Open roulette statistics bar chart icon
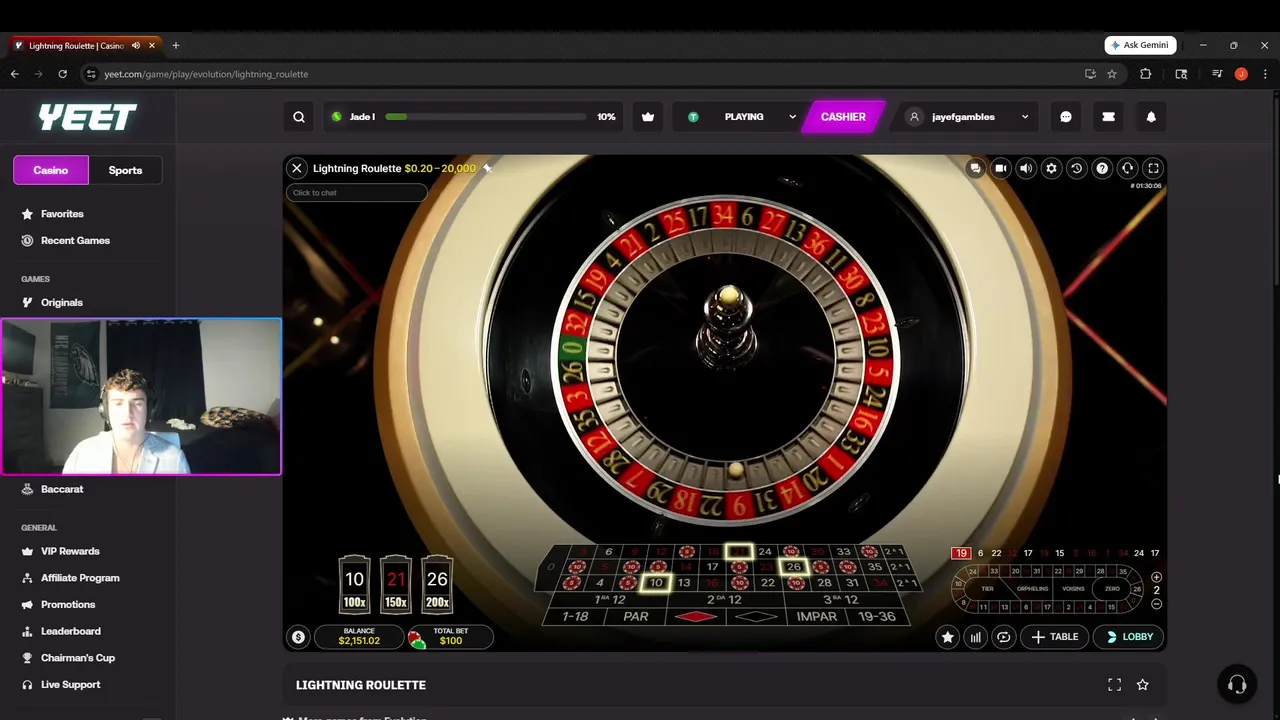Image resolution: width=1280 pixels, height=720 pixels. tap(975, 637)
